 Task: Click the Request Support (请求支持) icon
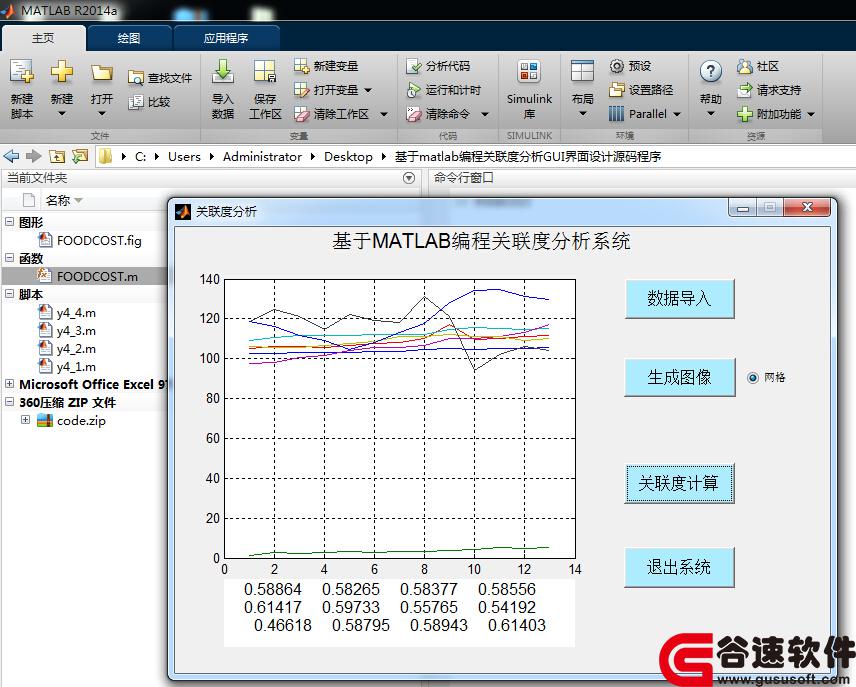click(x=745, y=90)
